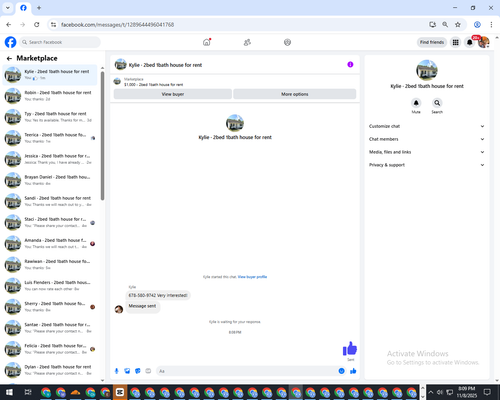Go back with browser back arrow

[9, 25]
